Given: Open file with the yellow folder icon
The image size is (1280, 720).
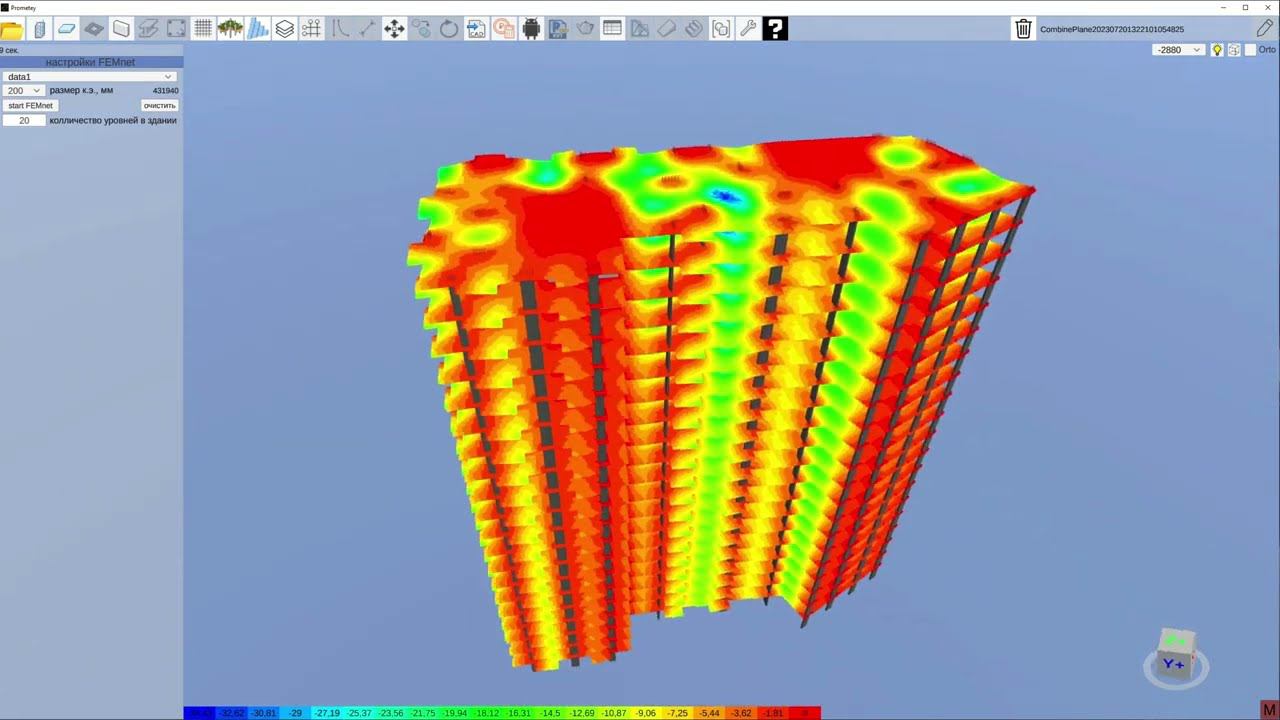Looking at the screenshot, I should (x=12, y=29).
